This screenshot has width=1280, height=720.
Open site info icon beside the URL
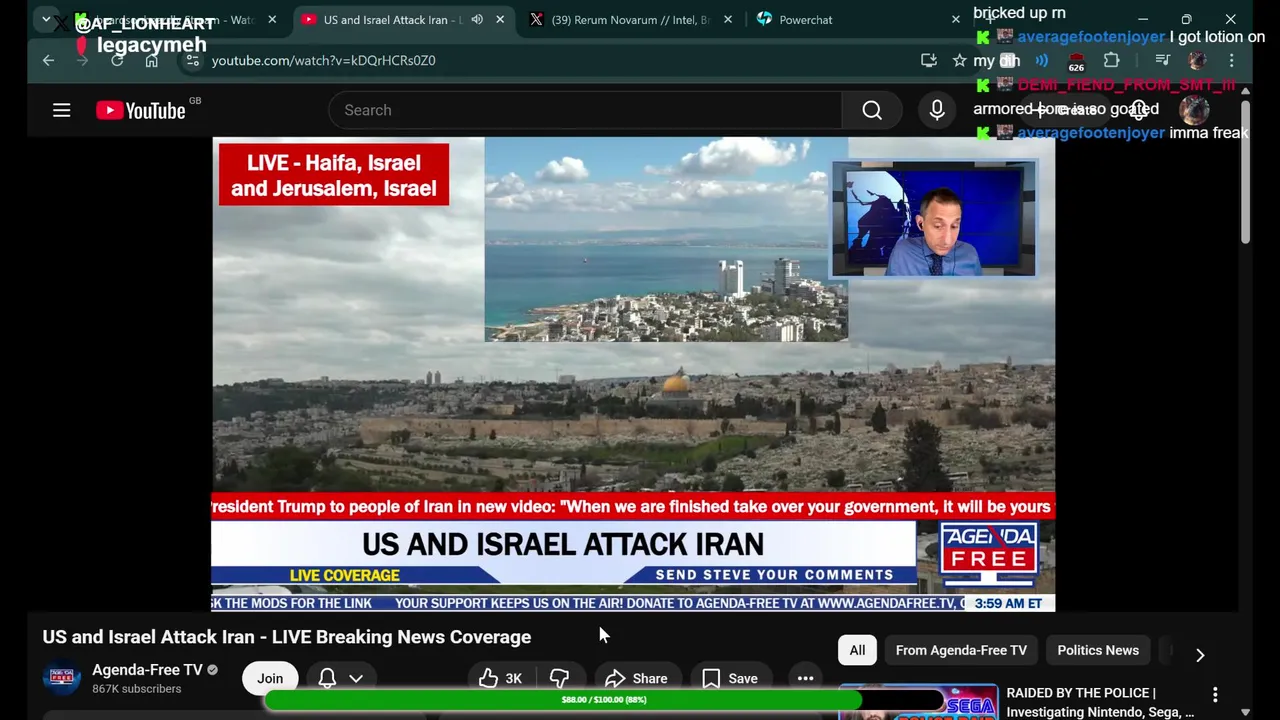pos(193,60)
